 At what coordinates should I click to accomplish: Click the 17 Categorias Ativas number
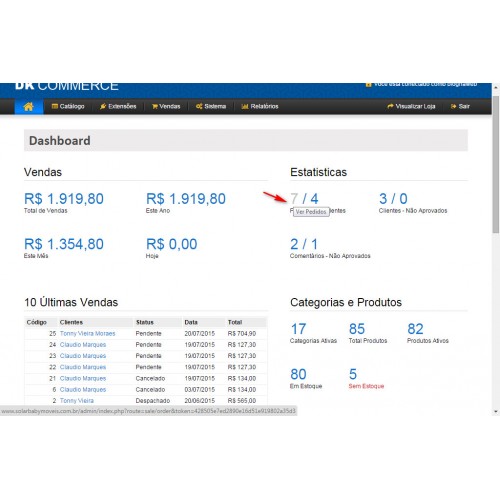pos(298,329)
